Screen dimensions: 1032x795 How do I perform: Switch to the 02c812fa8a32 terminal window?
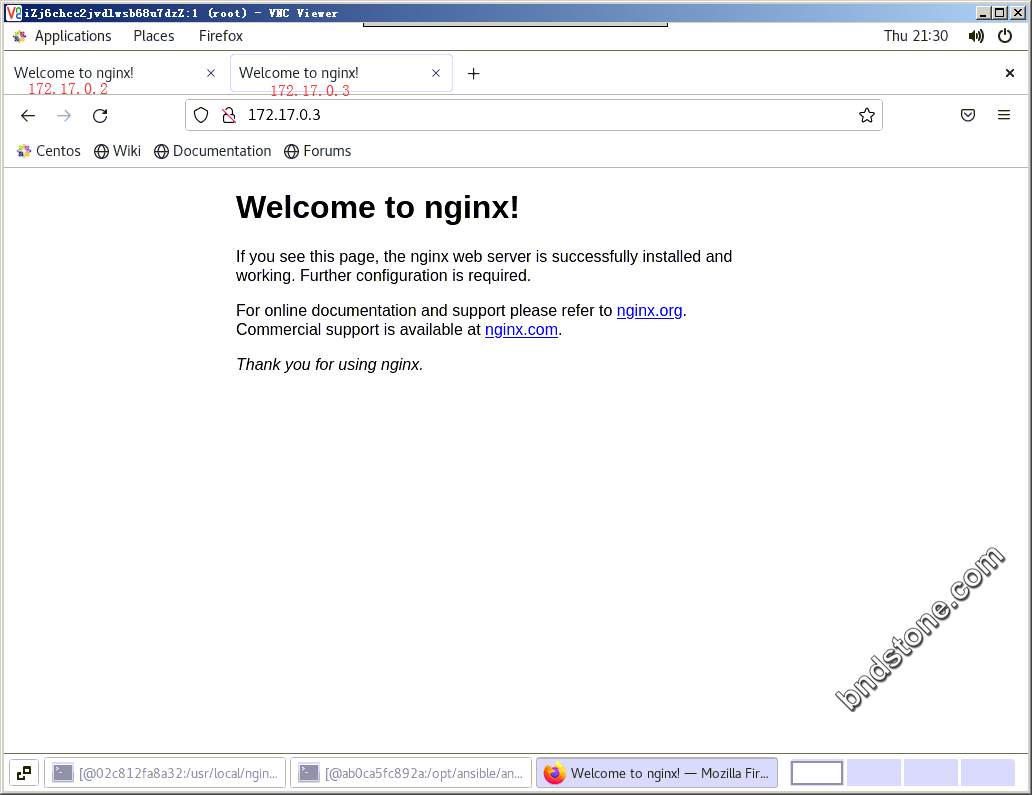165,773
